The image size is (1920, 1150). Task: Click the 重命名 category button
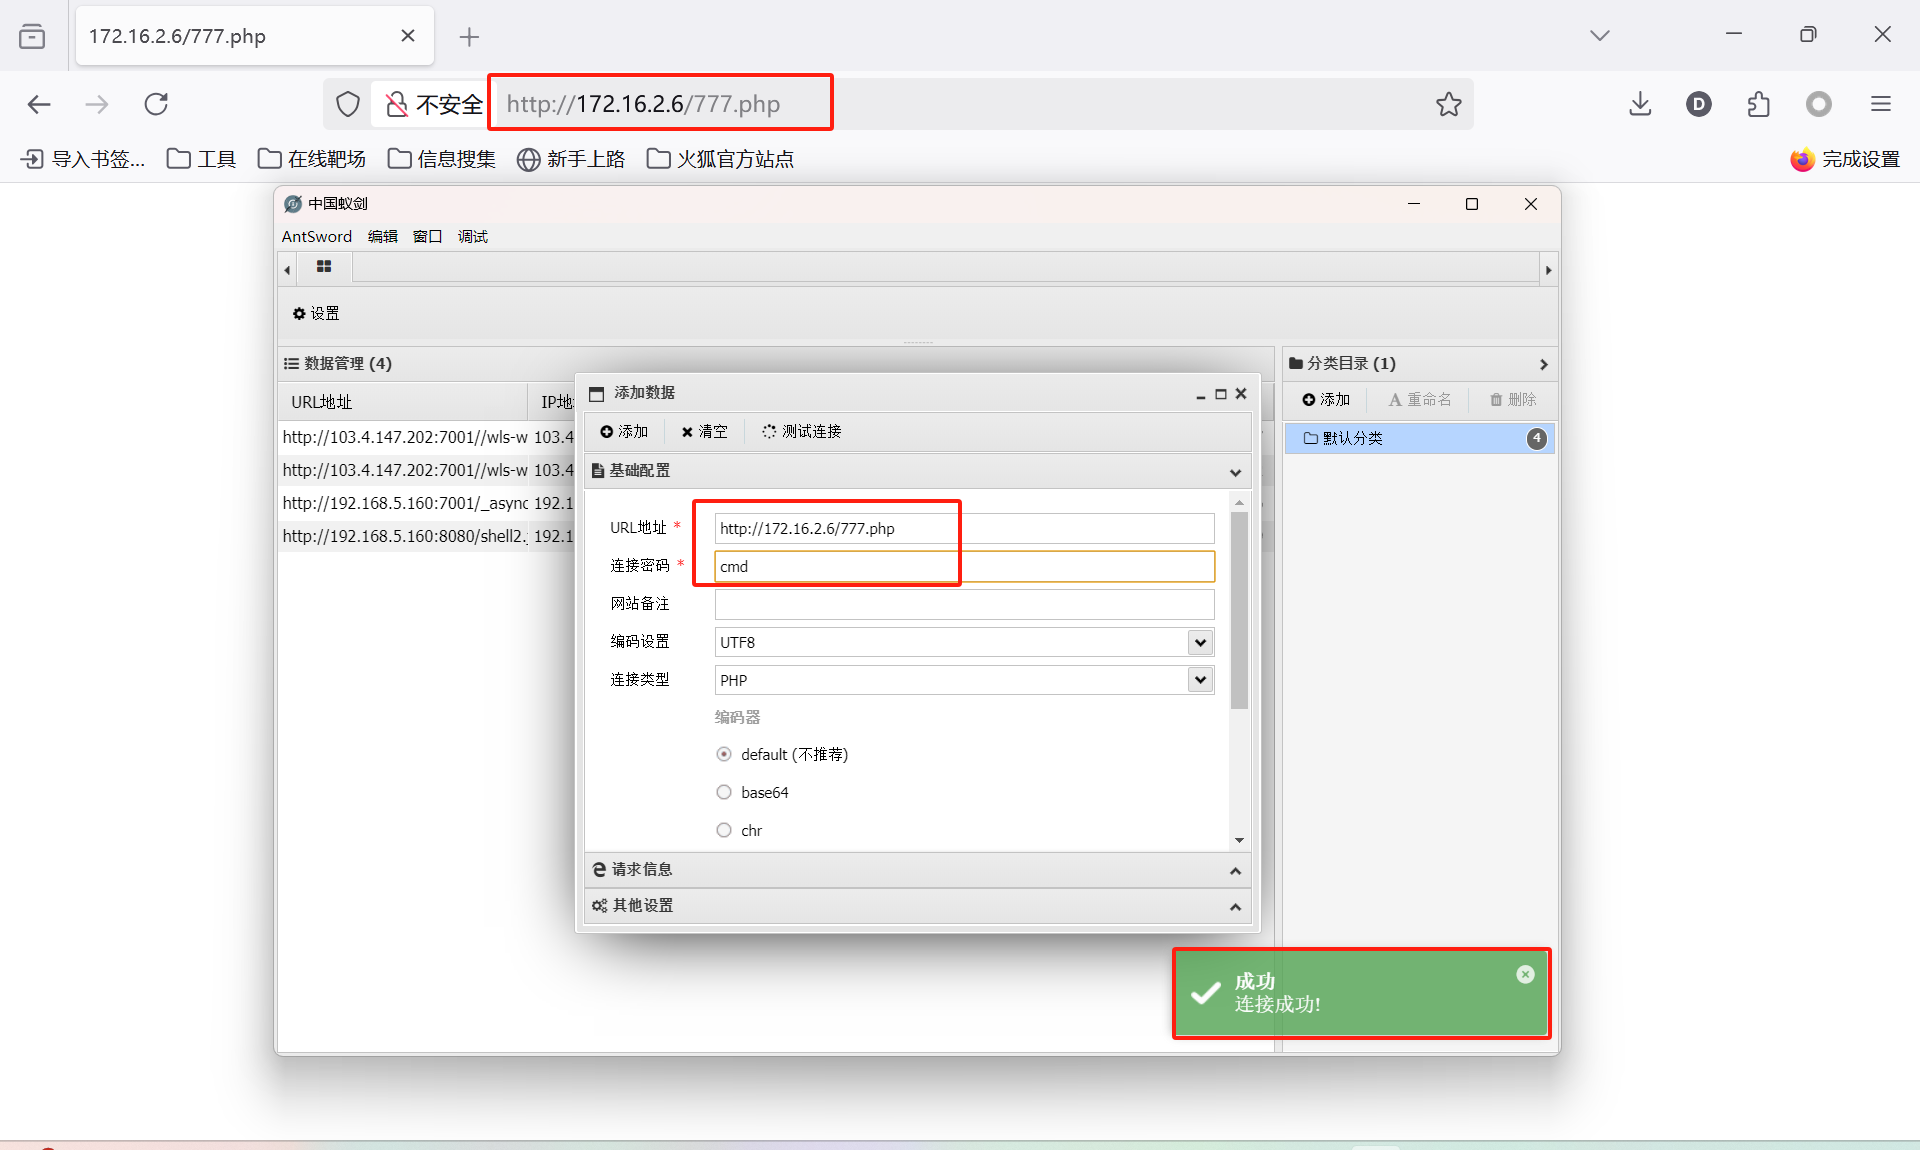pyautogui.click(x=1419, y=399)
